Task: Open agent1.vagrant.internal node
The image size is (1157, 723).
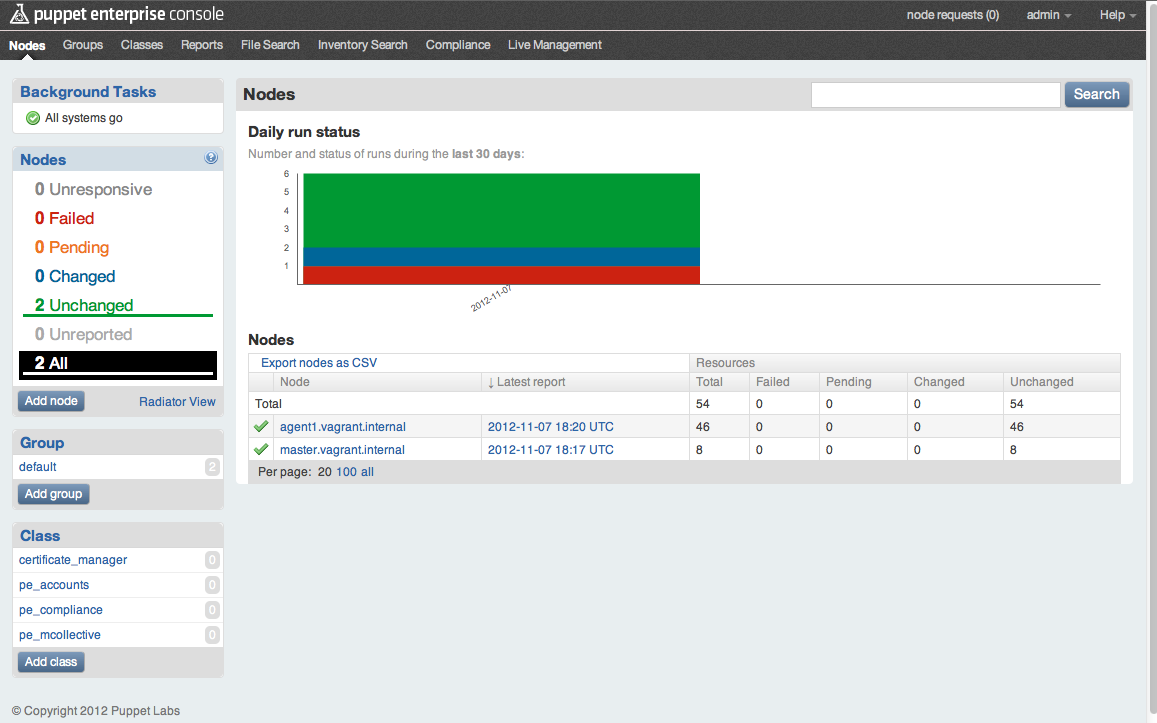Action: (x=342, y=426)
